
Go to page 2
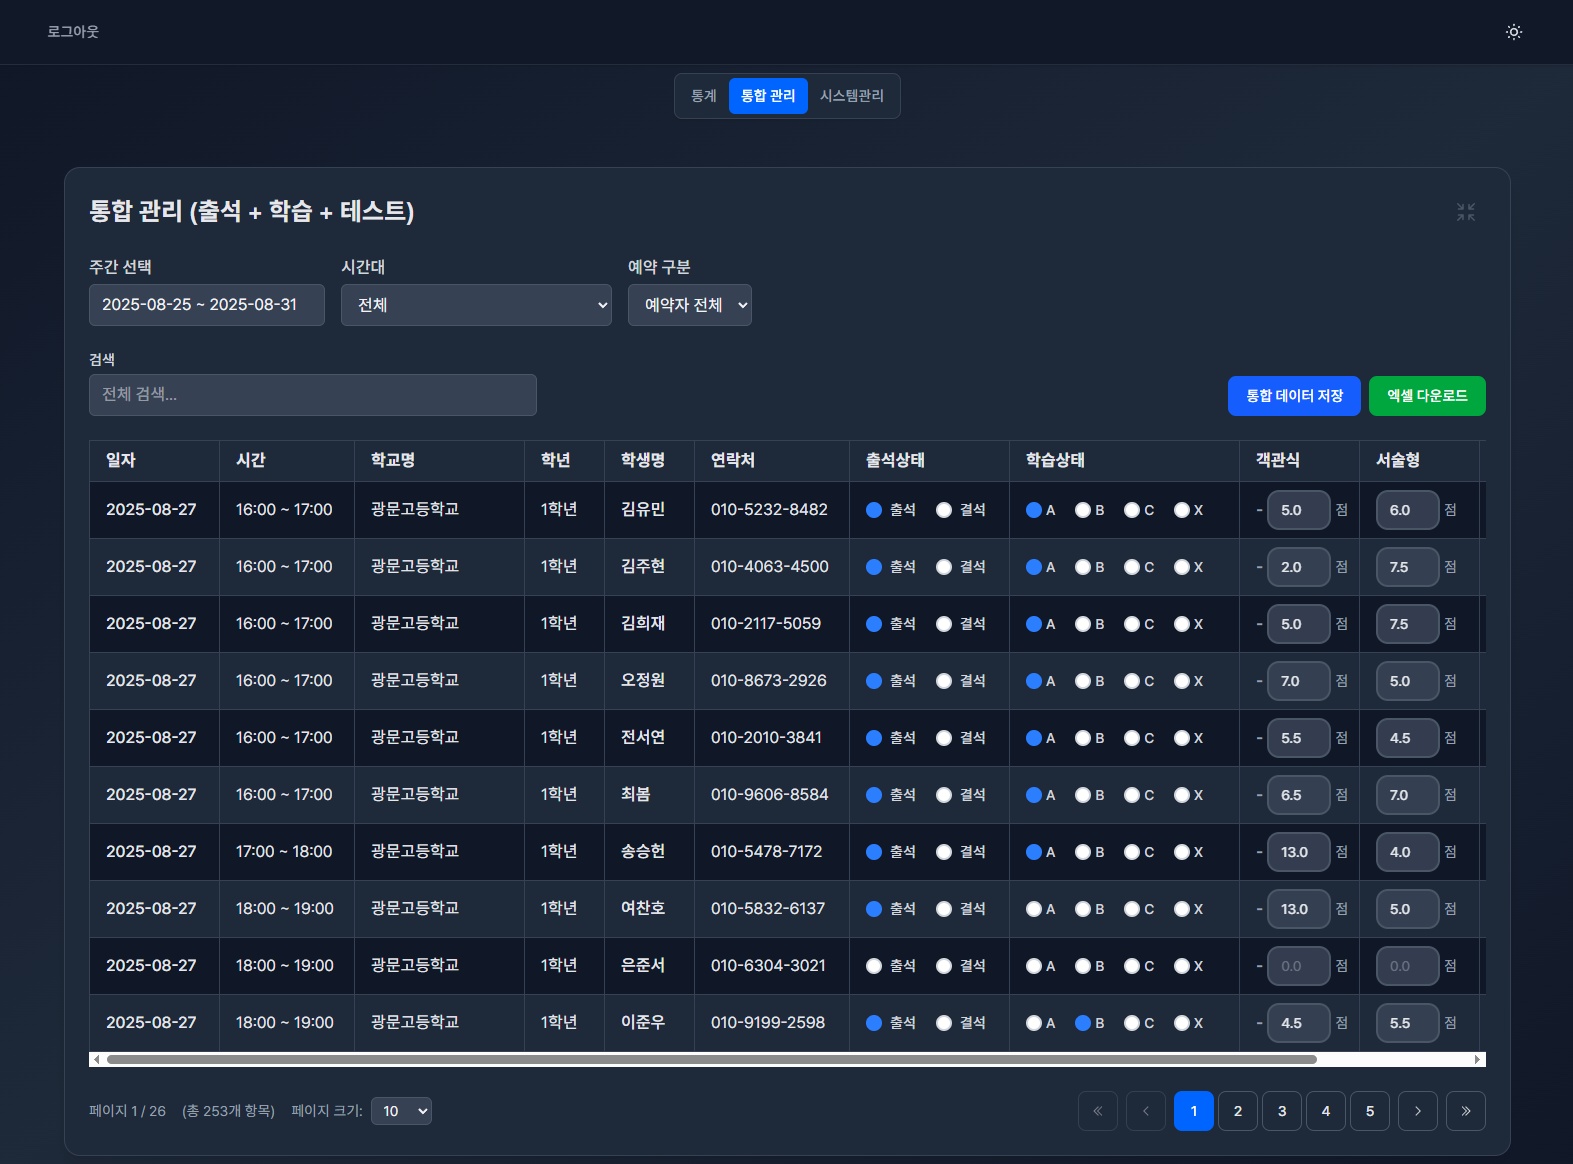(1238, 1111)
